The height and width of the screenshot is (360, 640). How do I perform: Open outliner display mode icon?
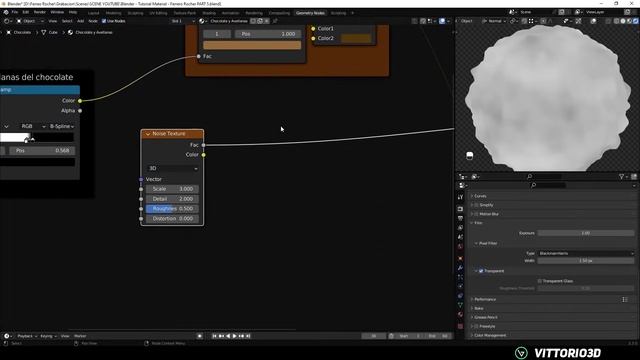coord(475,177)
